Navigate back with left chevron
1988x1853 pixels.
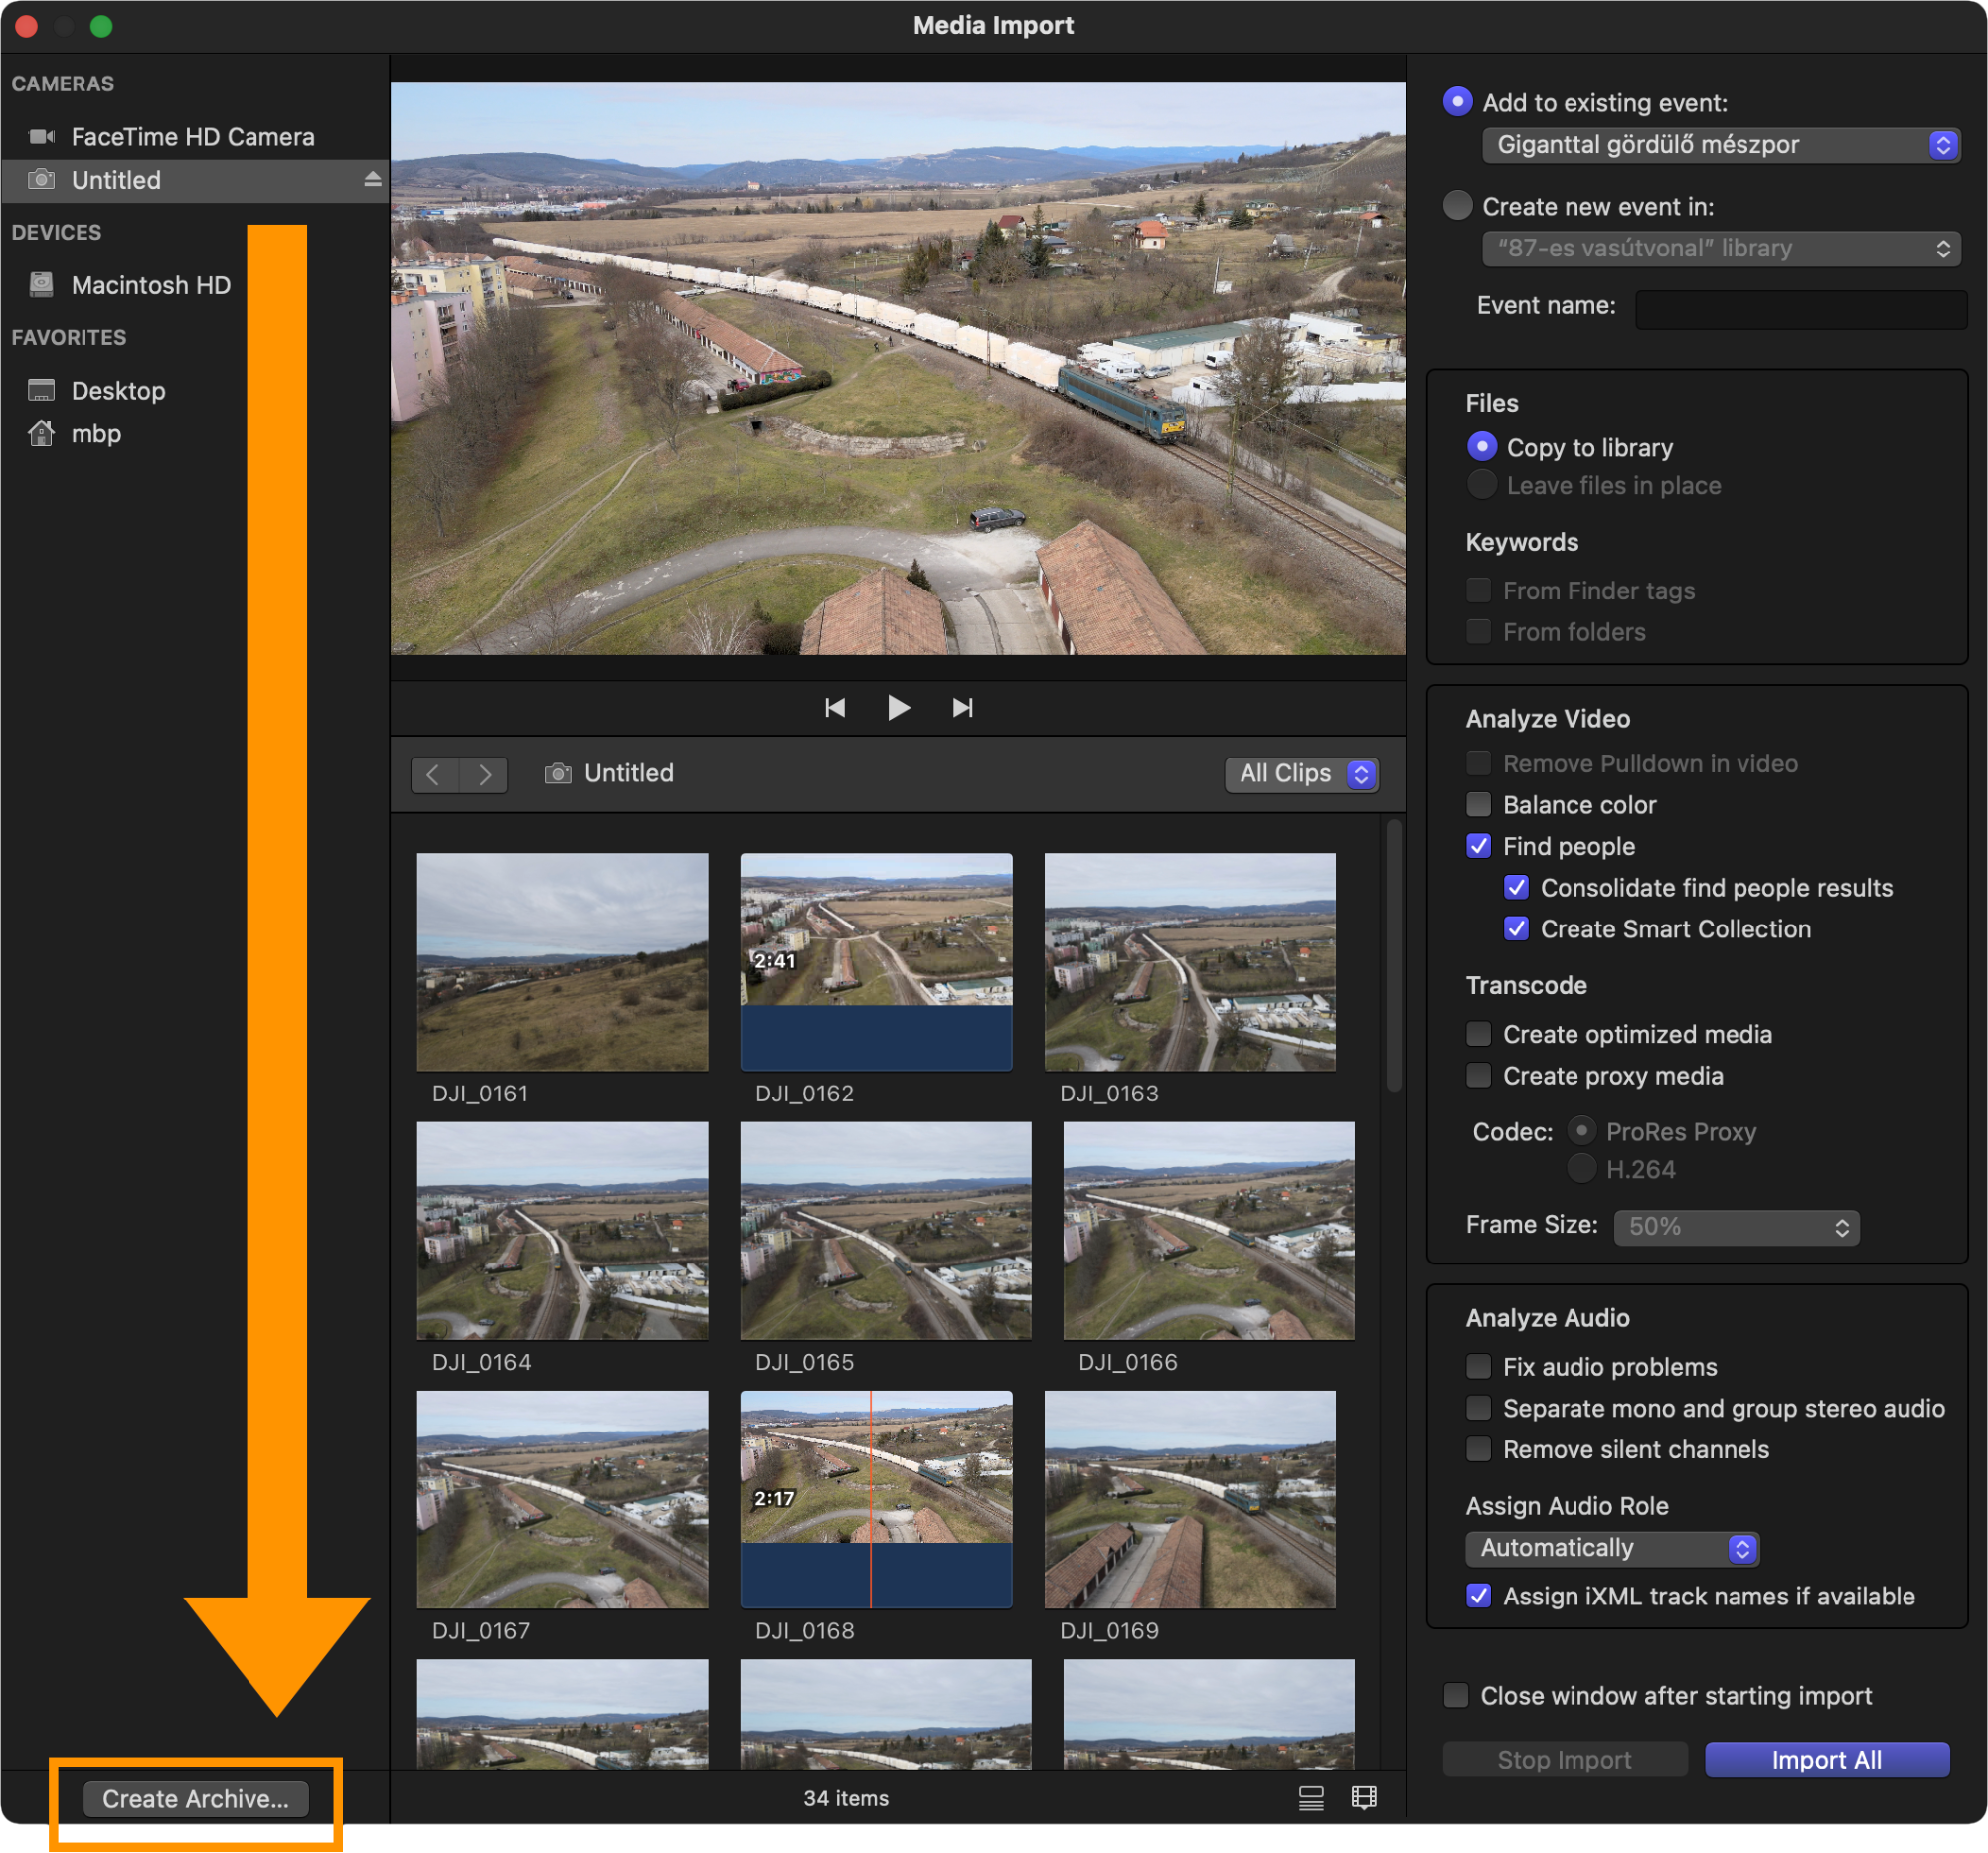pyautogui.click(x=434, y=774)
